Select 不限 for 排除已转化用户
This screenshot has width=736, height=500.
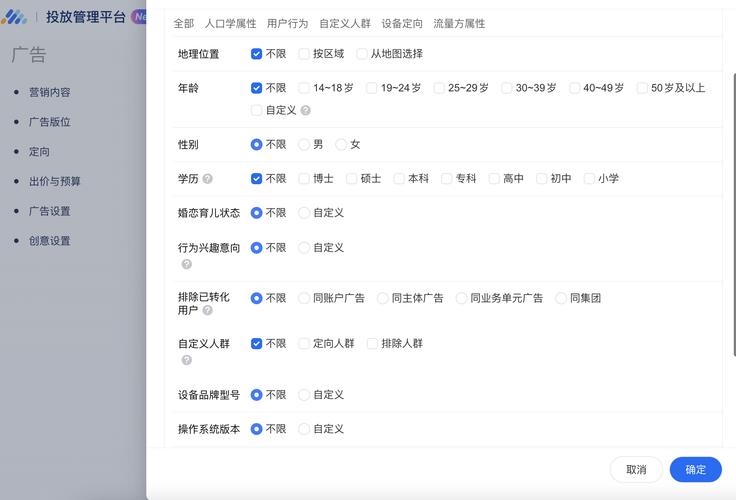[x=256, y=298]
